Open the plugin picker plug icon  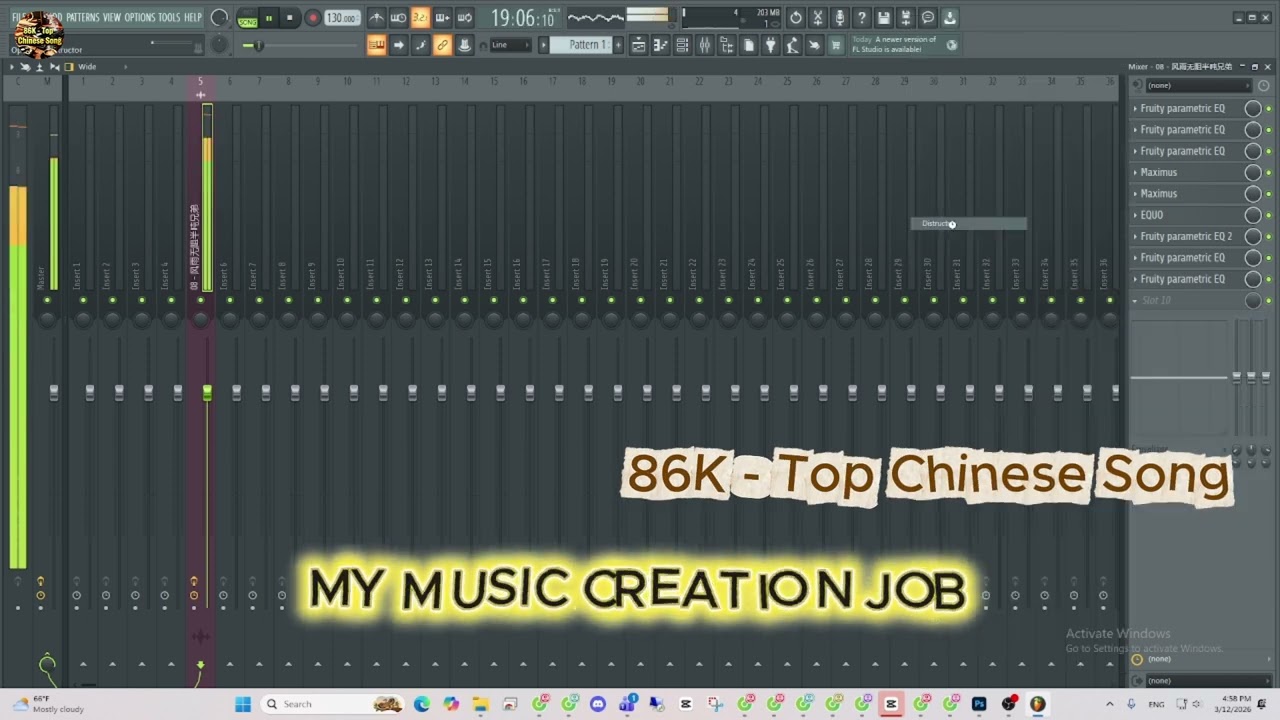tap(770, 45)
